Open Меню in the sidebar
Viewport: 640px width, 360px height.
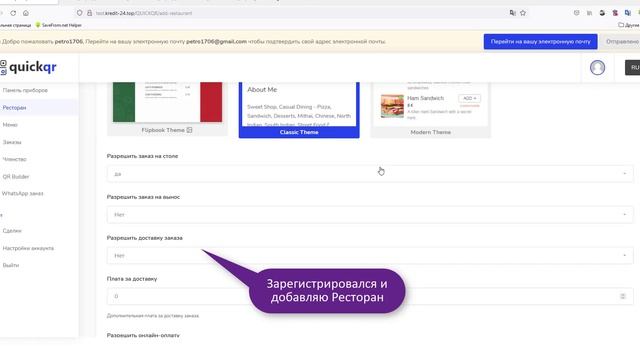click(x=10, y=125)
